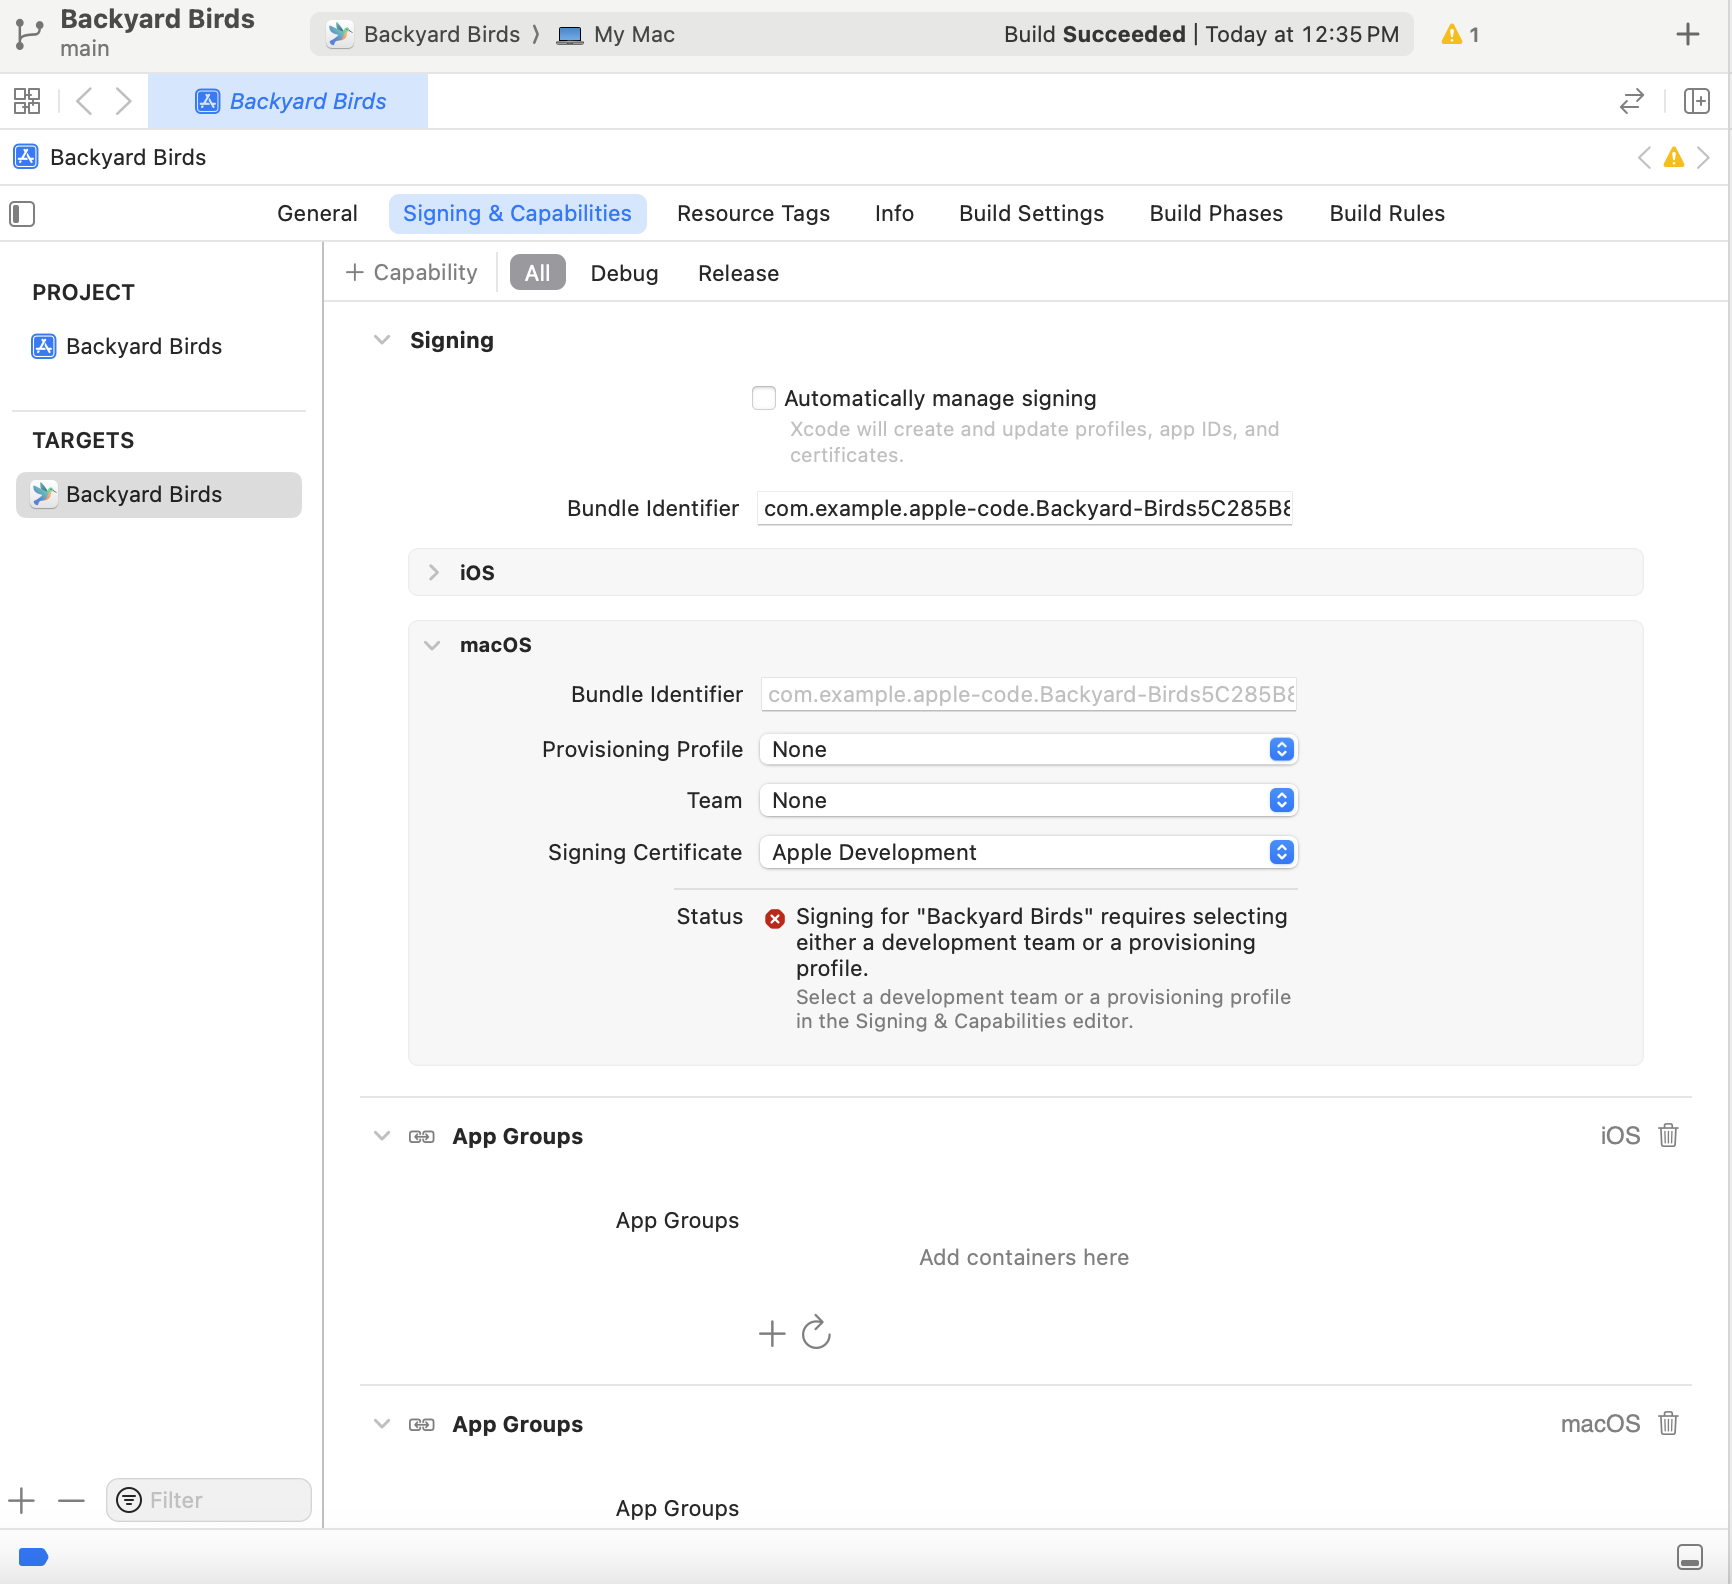Image resolution: width=1732 pixels, height=1584 pixels.
Task: Collapse the Signing section
Action: (382, 340)
